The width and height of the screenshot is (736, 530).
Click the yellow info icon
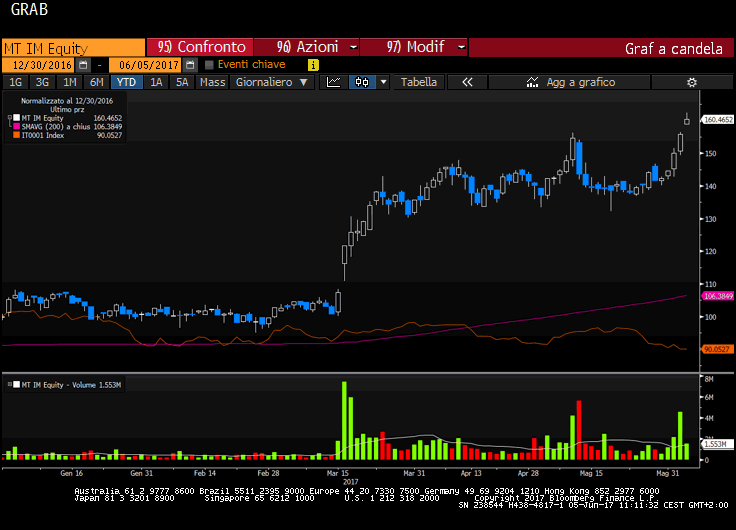coord(313,65)
